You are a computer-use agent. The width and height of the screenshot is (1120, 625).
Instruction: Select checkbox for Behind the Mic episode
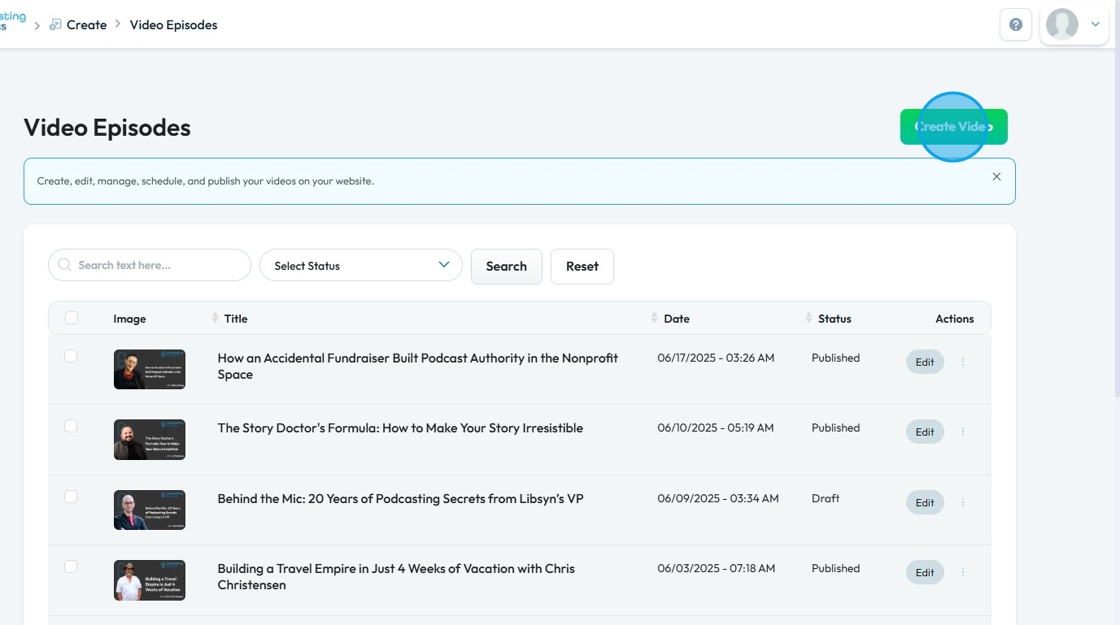coord(71,497)
